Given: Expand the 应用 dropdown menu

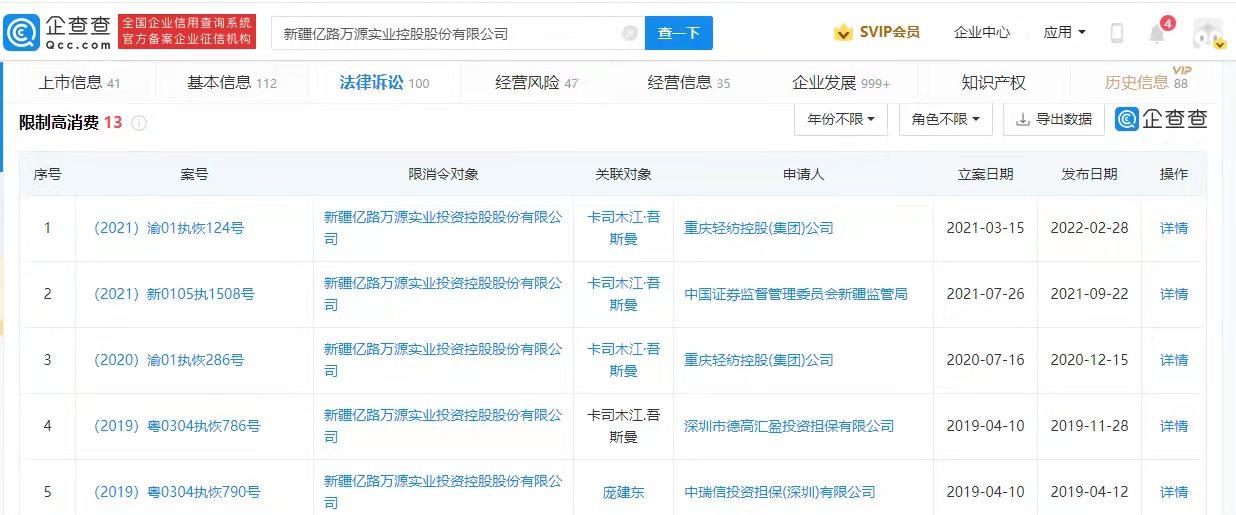Looking at the screenshot, I should coord(1064,32).
